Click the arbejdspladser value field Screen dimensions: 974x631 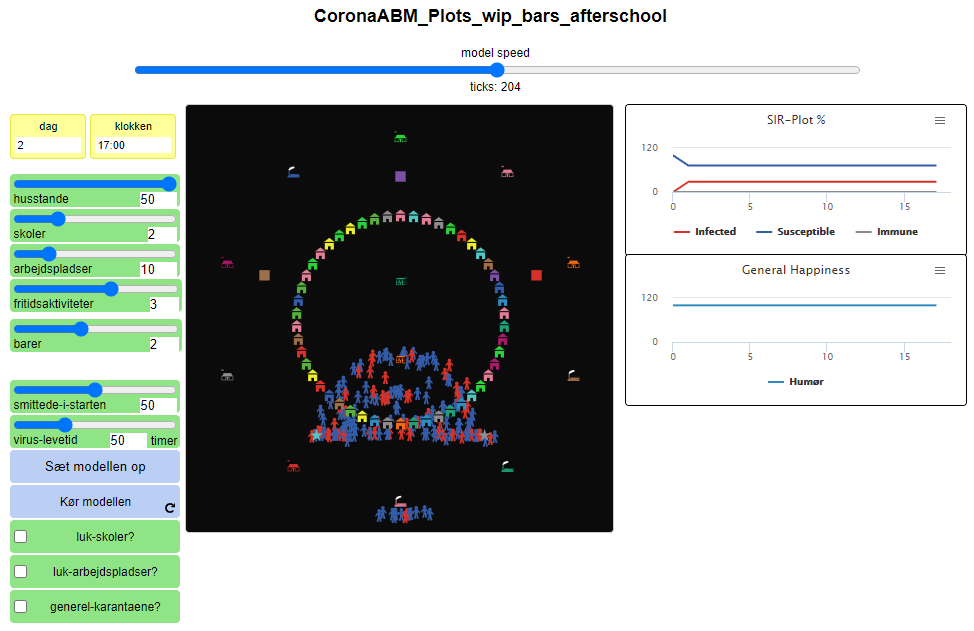pos(158,269)
